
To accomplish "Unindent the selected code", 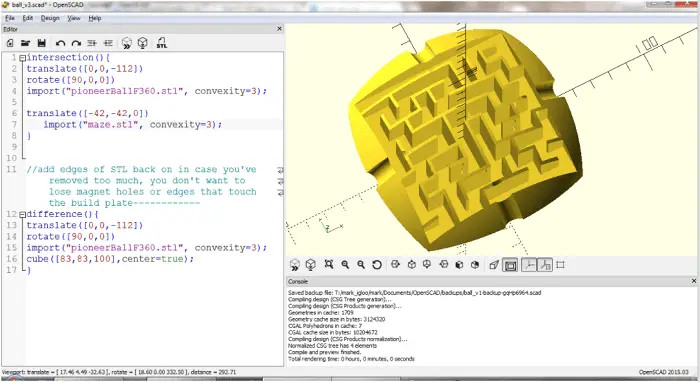I will (92, 43).
